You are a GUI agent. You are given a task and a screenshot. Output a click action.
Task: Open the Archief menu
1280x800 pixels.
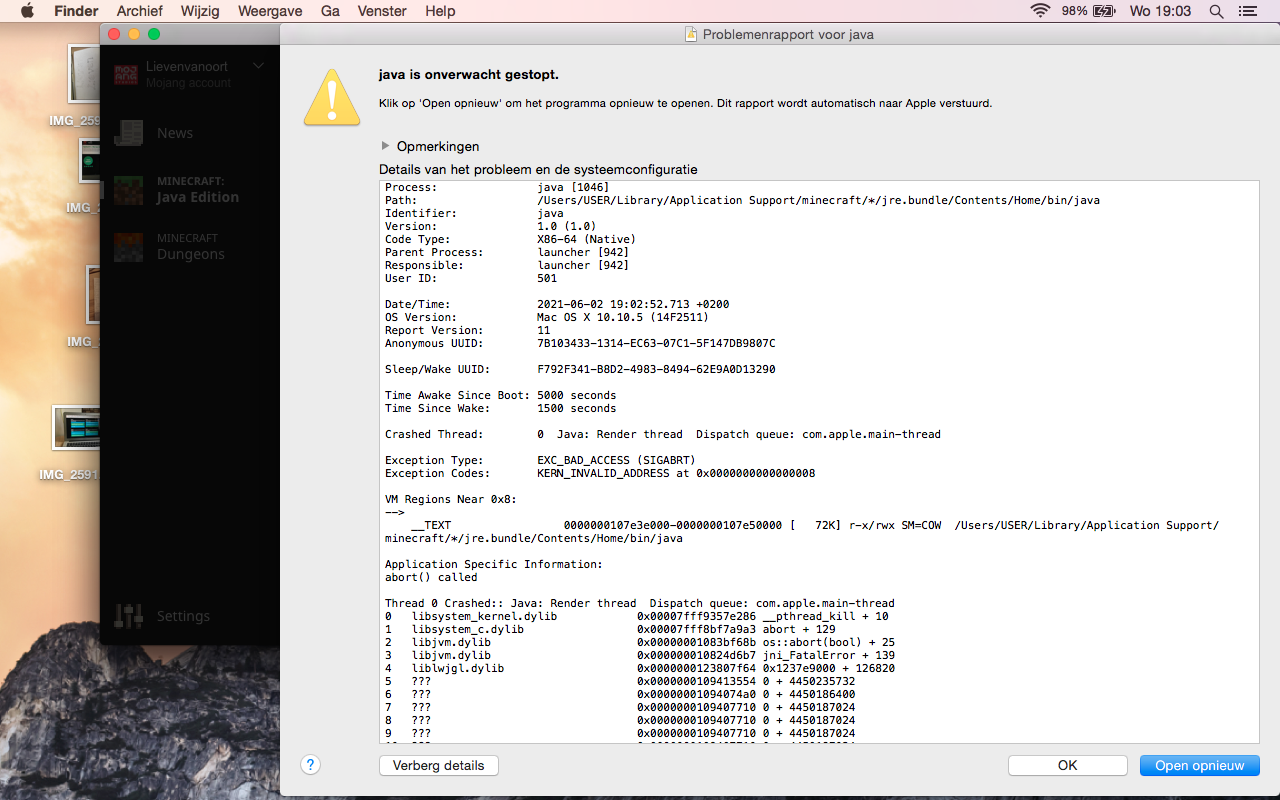[x=140, y=11]
